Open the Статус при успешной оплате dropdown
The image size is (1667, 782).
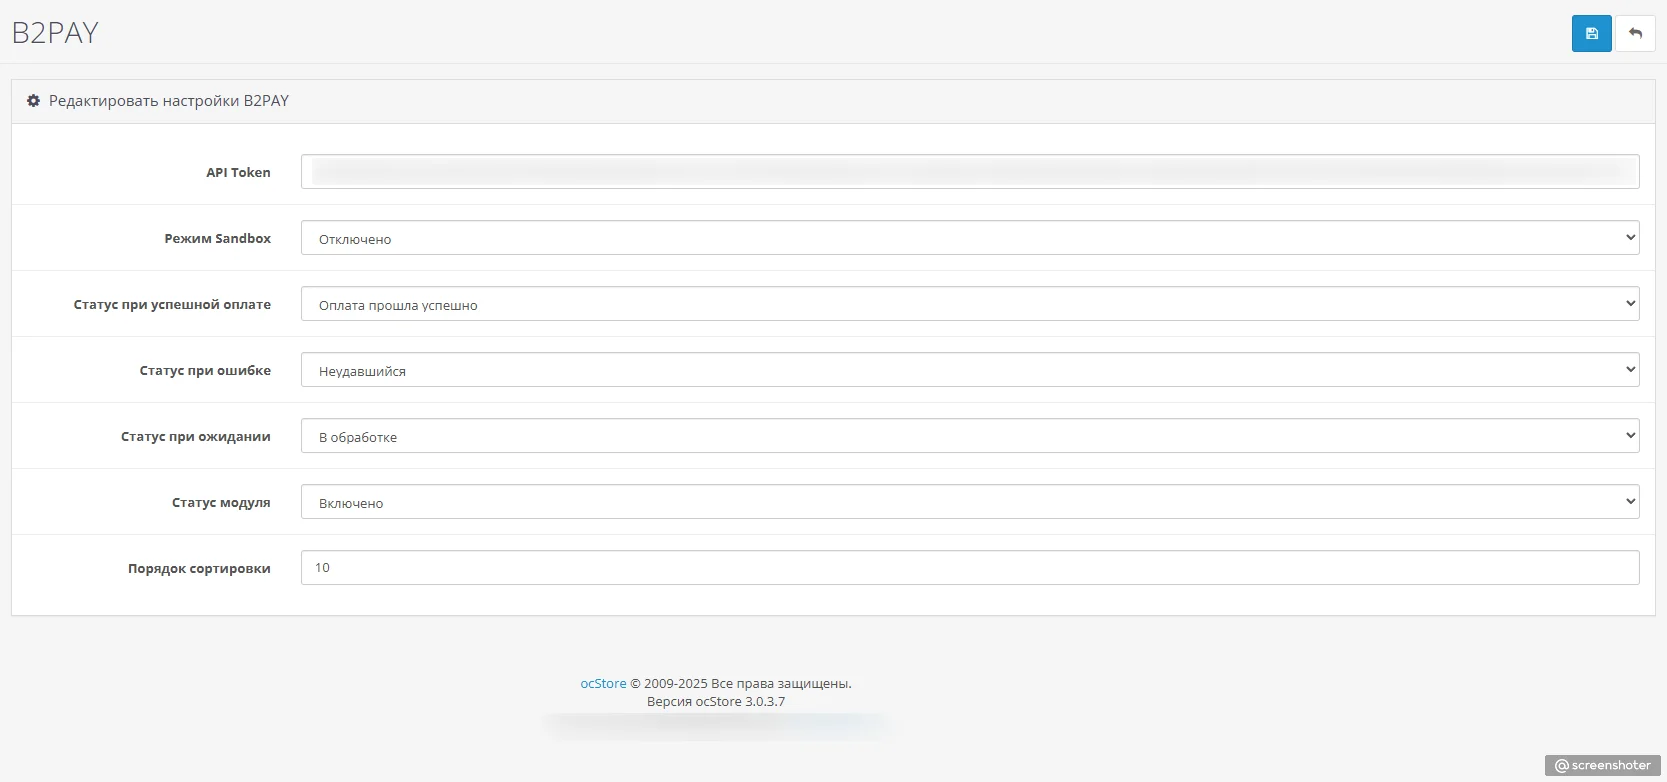[970, 304]
